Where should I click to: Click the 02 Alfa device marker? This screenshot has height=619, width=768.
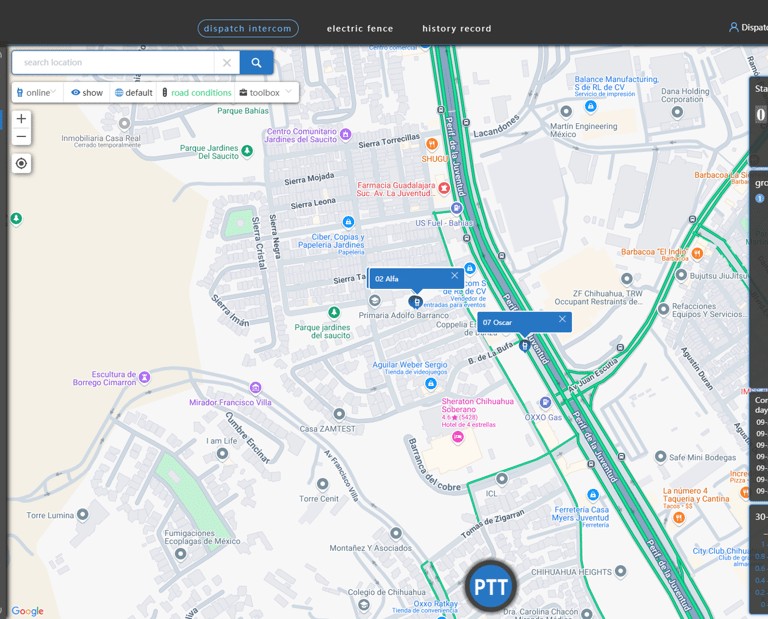tap(416, 302)
